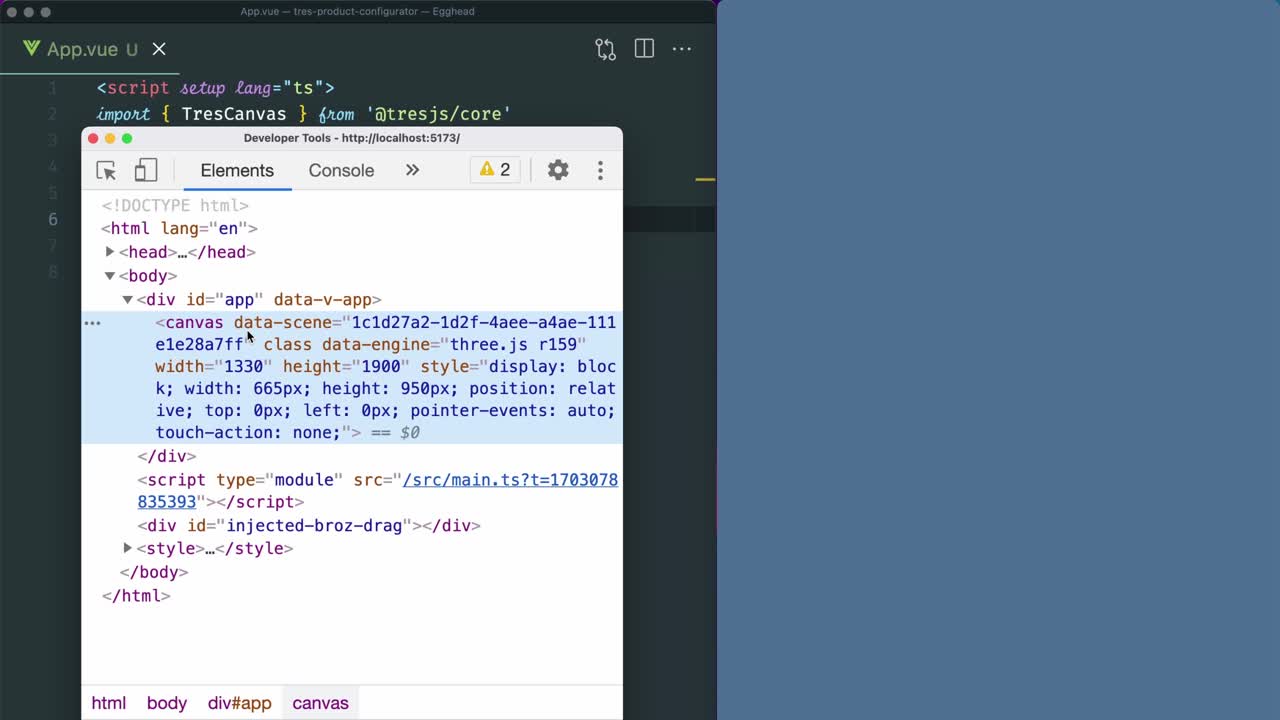Close the App.vue editor tab
Viewport: 1280px width, 720px height.
[159, 49]
